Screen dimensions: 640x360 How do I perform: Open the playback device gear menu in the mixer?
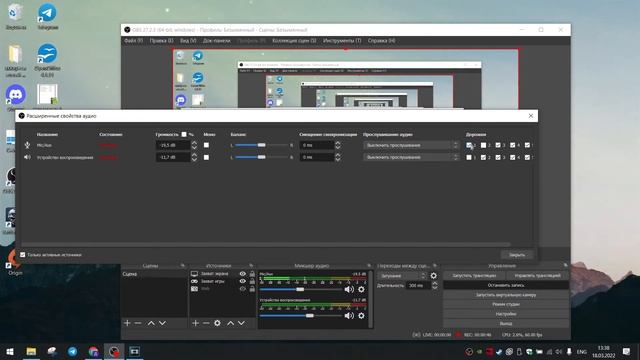[361, 316]
